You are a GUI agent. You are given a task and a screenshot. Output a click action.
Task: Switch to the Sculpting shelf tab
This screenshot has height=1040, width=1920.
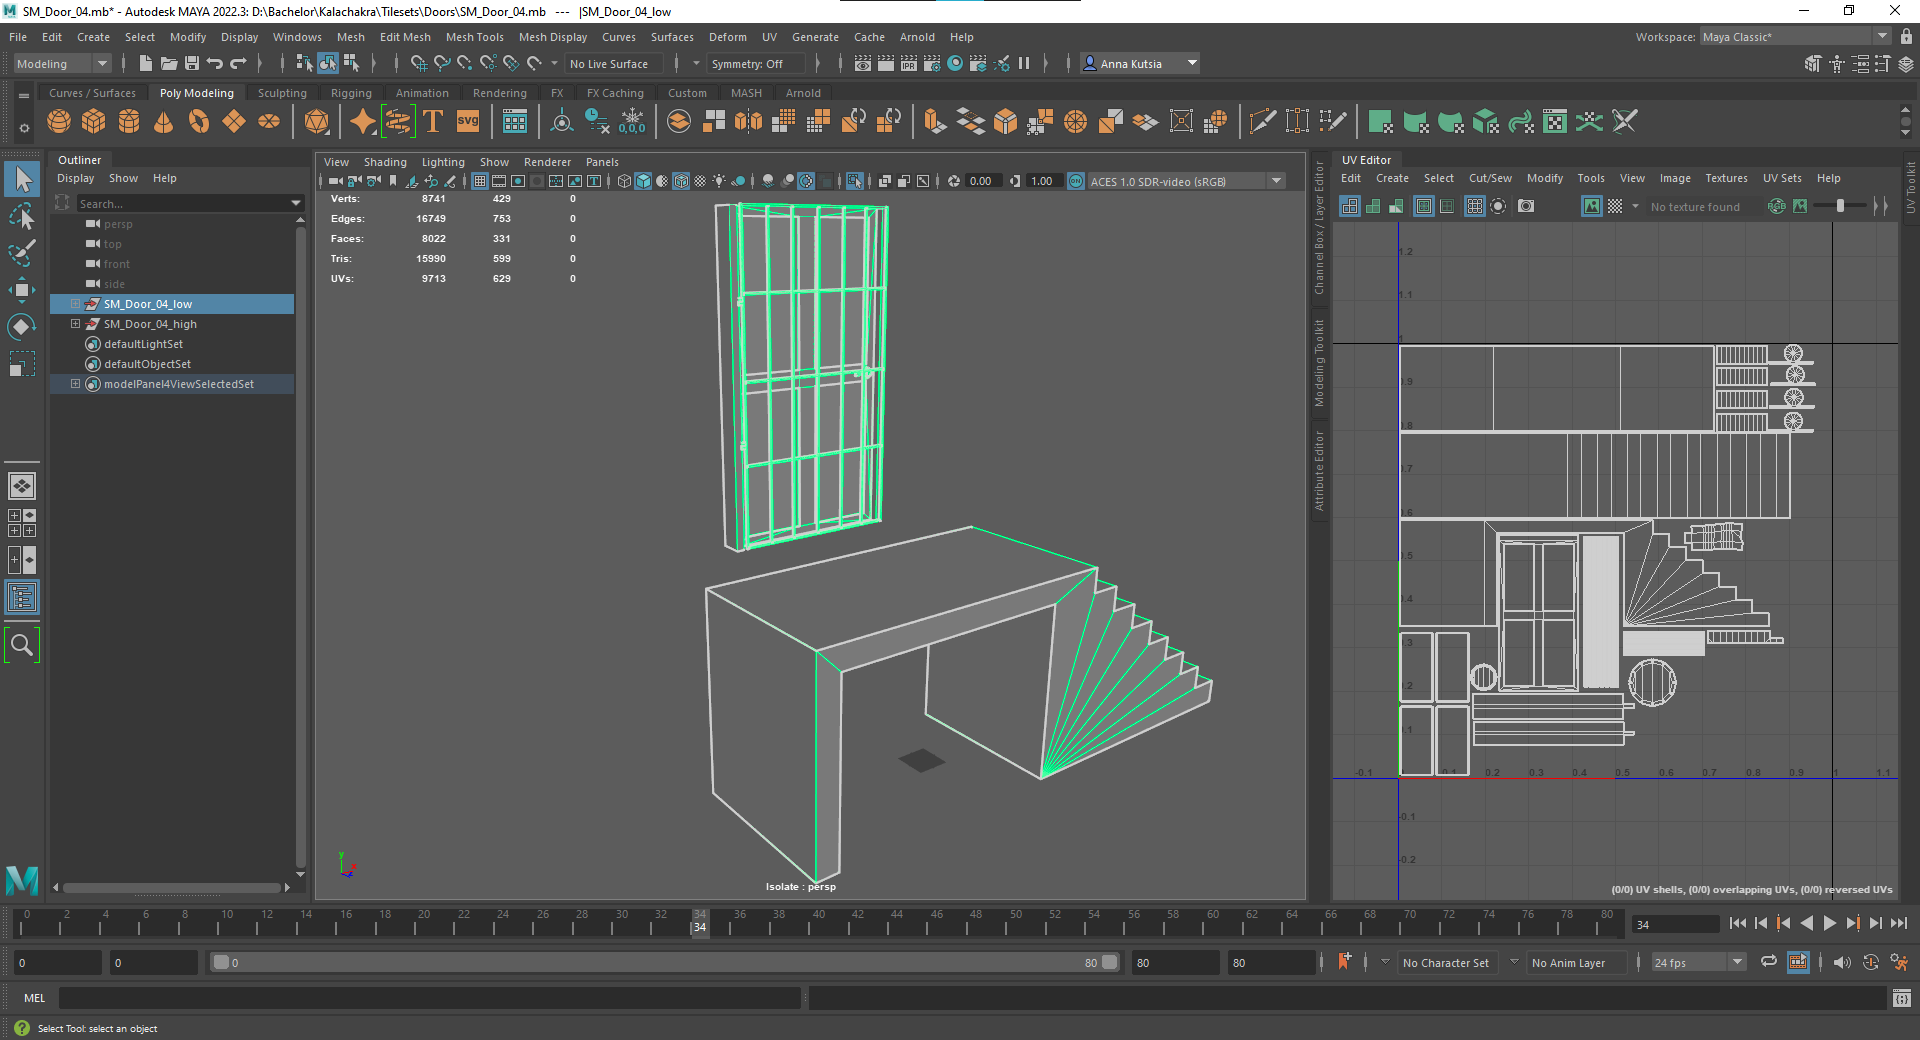(282, 93)
